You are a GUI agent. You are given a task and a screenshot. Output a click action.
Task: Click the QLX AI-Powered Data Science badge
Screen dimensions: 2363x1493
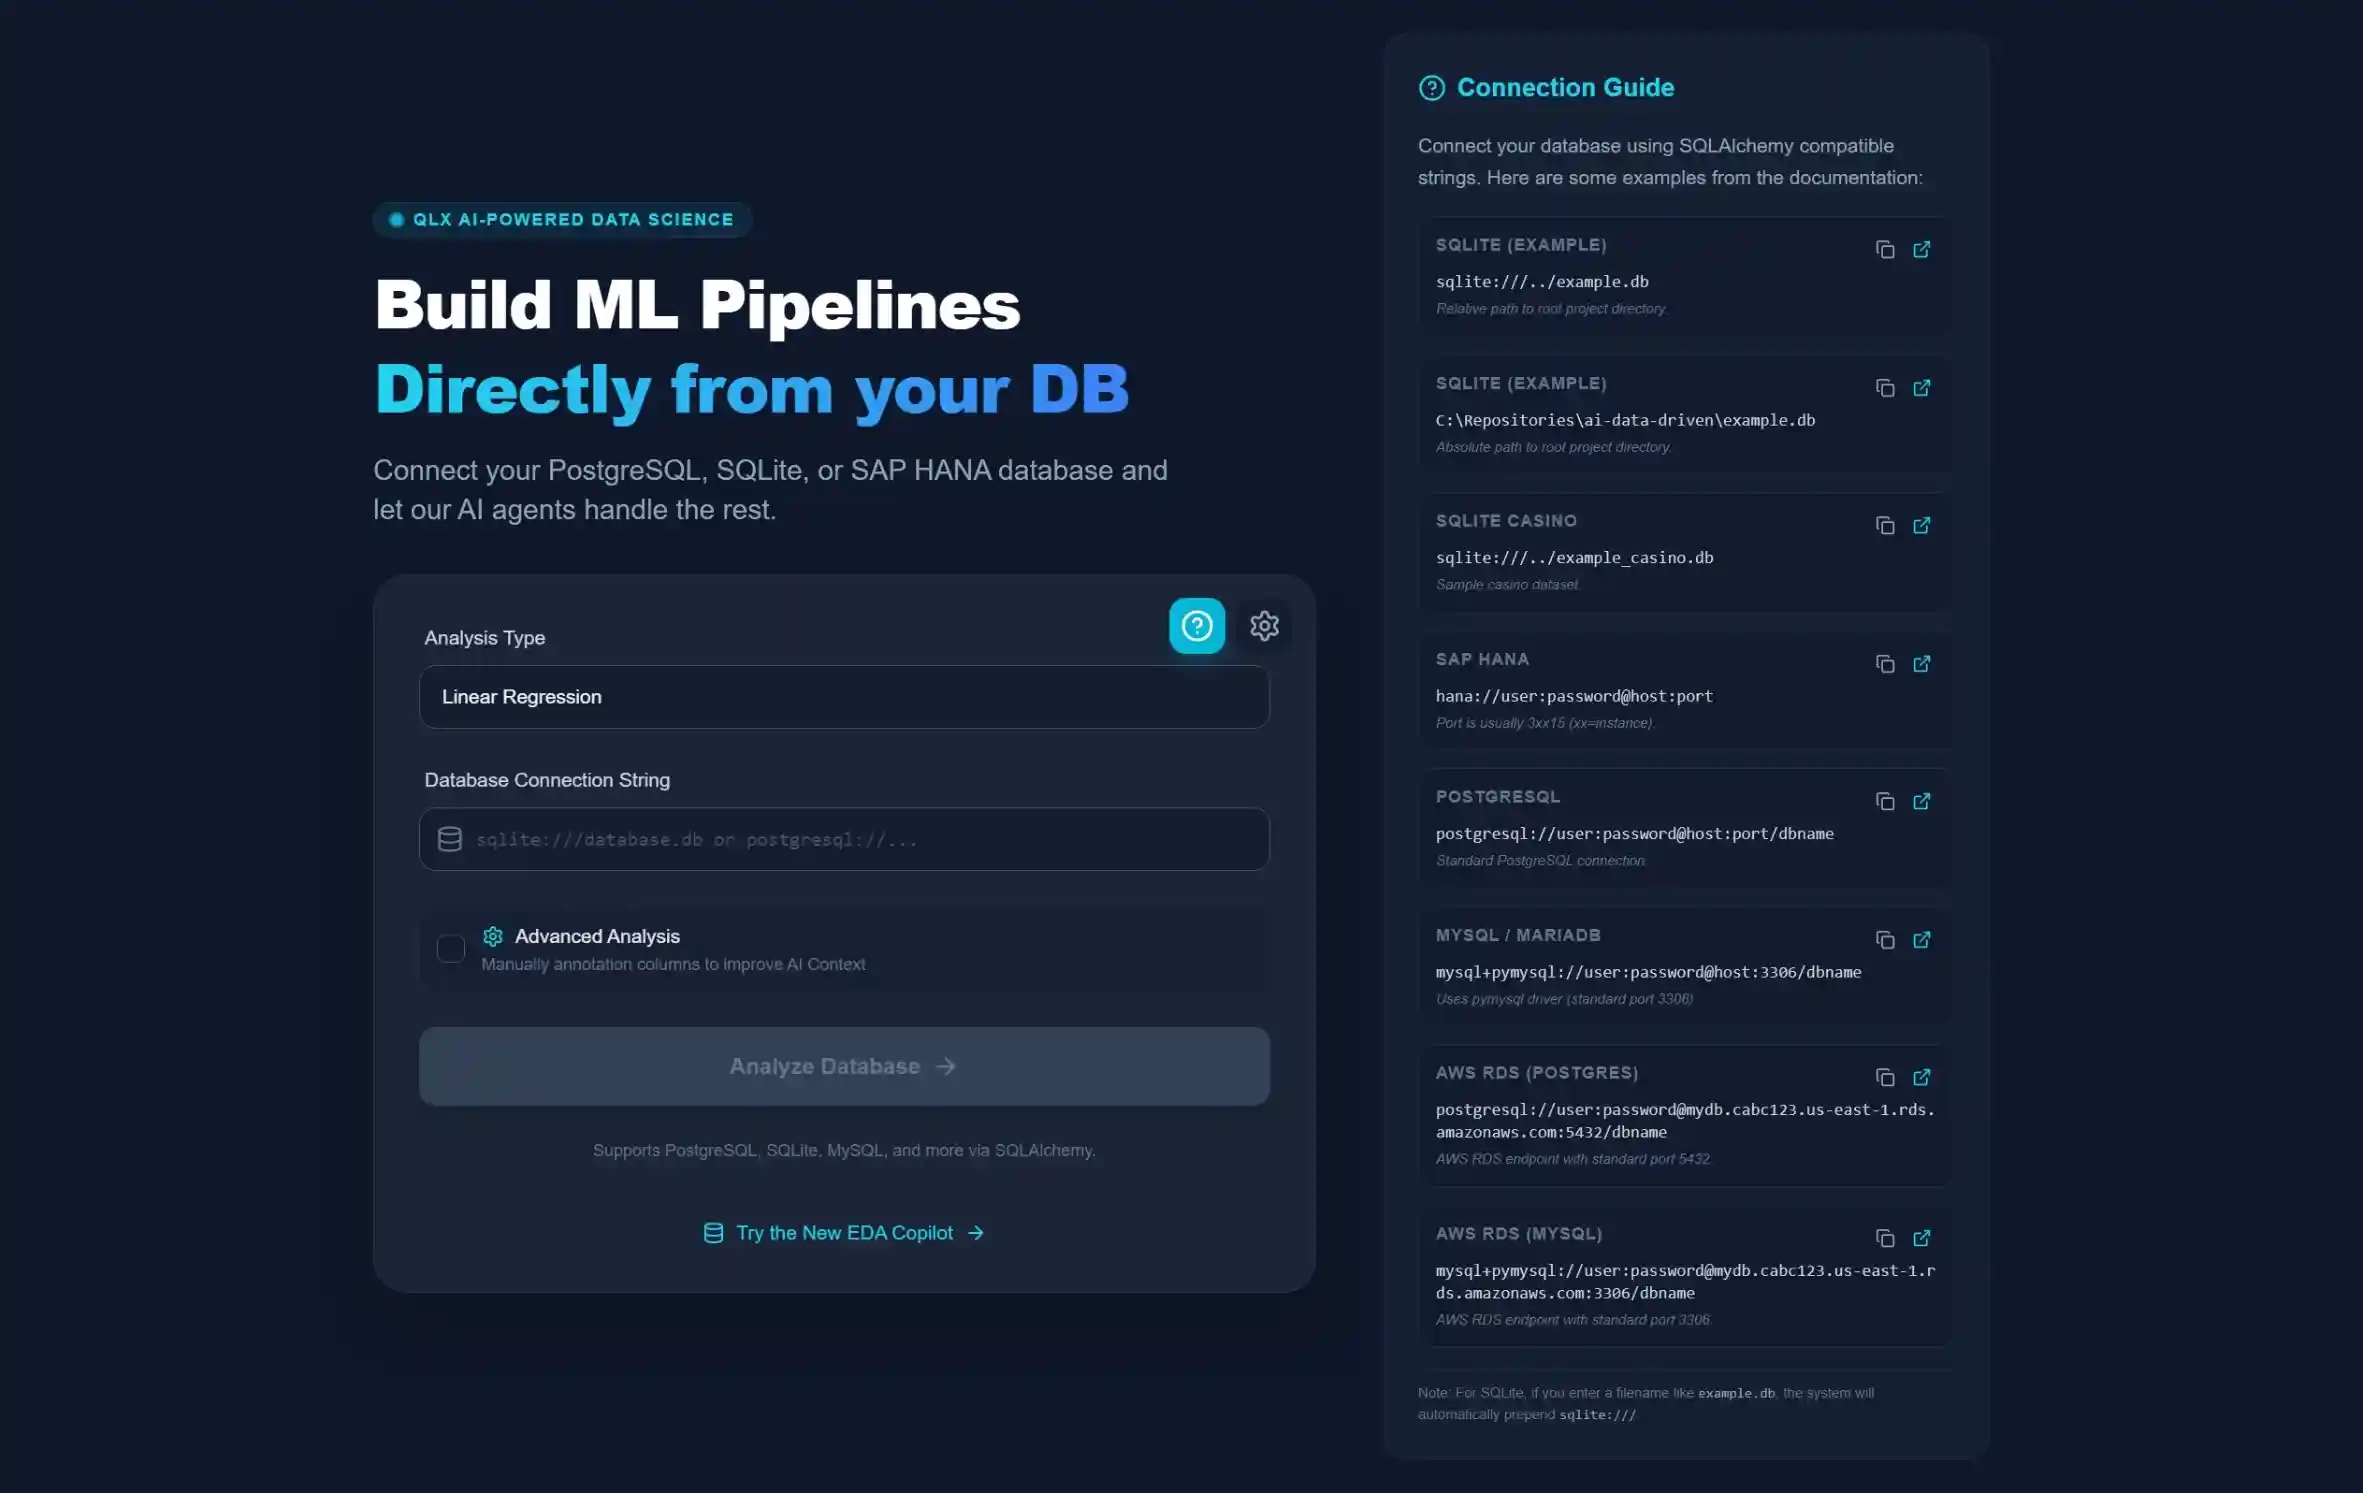point(562,219)
